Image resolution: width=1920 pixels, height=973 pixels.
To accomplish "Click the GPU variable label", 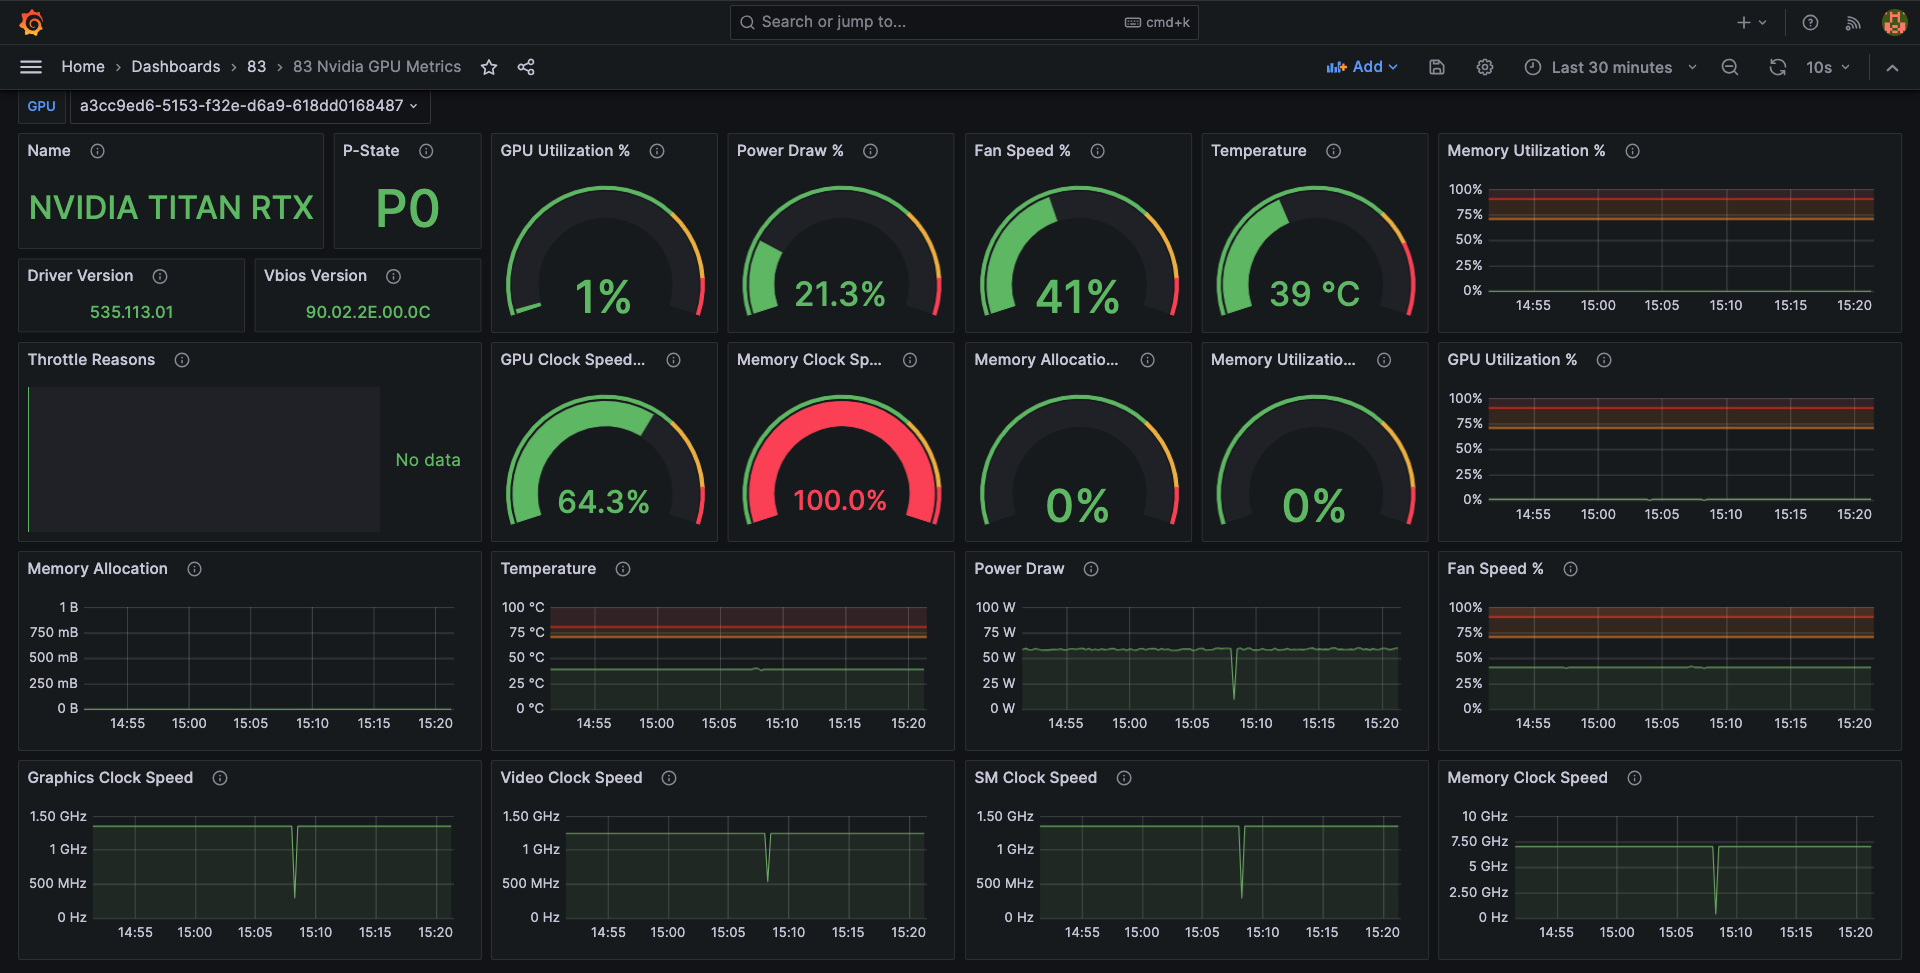I will pyautogui.click(x=42, y=106).
